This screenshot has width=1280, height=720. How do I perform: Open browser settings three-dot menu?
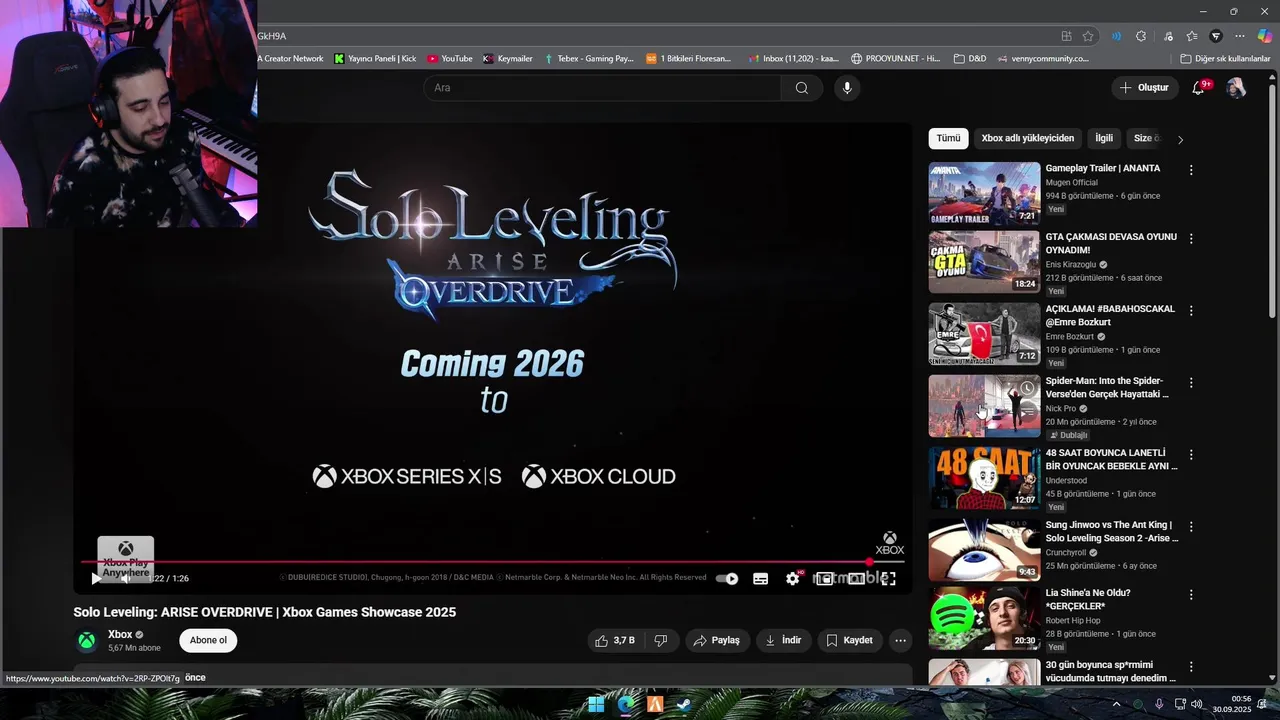(1240, 36)
